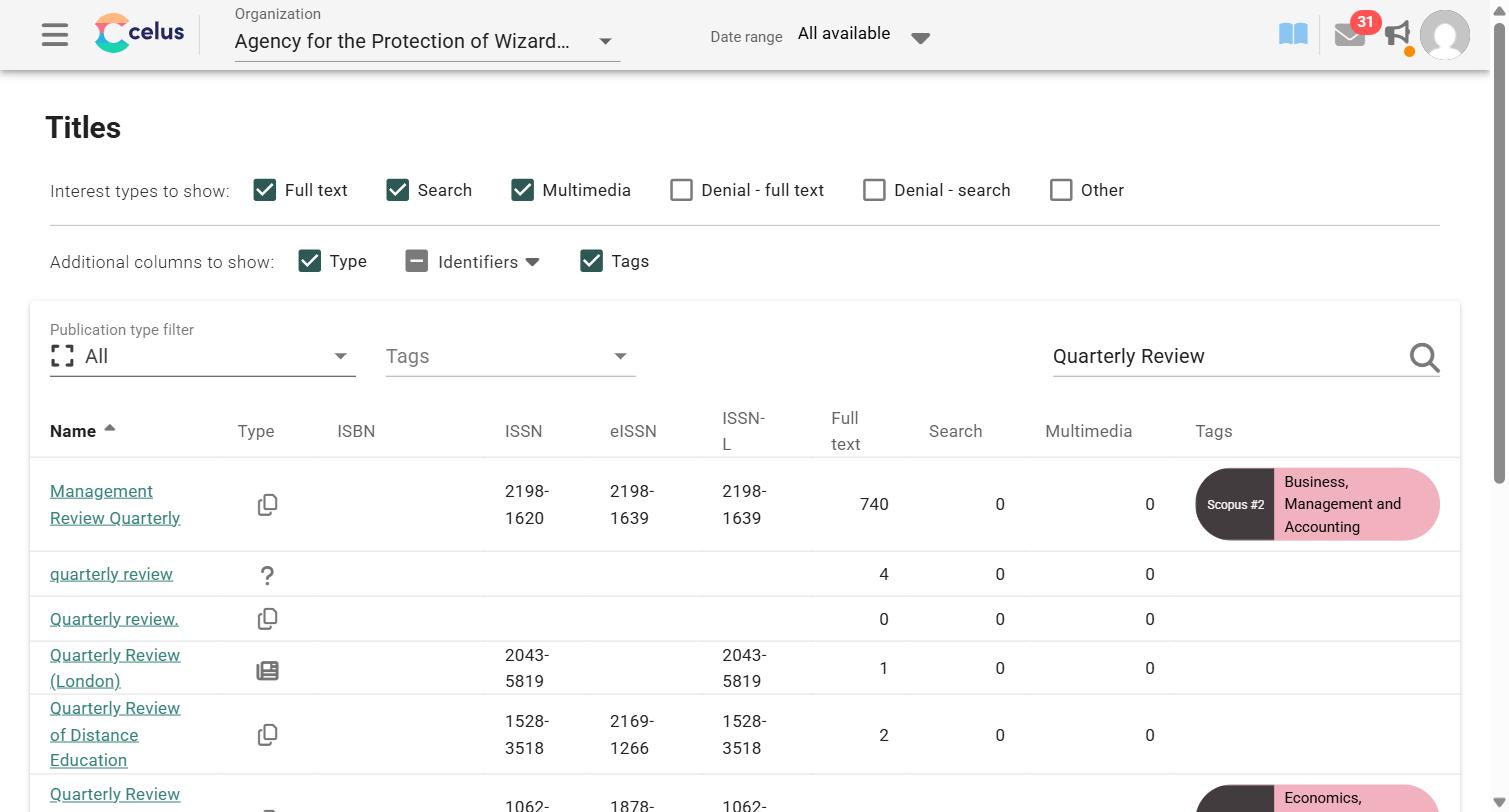Expand the Organization dropdown
1509x812 pixels.
427,41
